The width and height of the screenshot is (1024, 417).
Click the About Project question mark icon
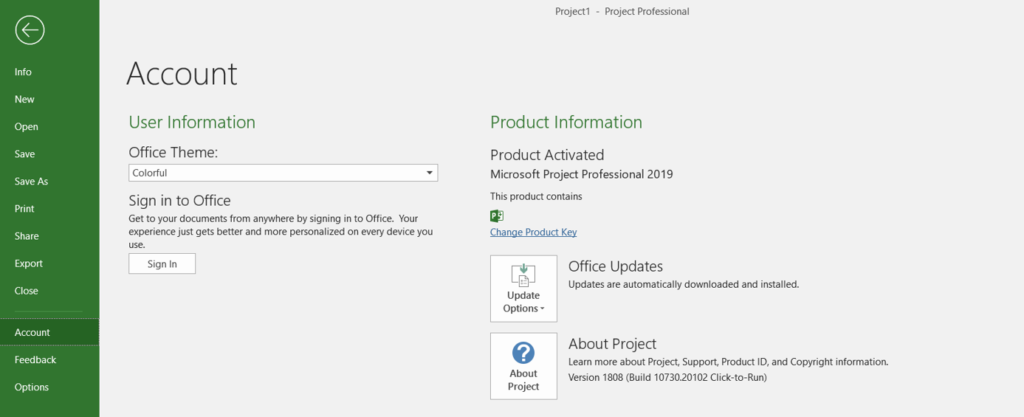524,353
